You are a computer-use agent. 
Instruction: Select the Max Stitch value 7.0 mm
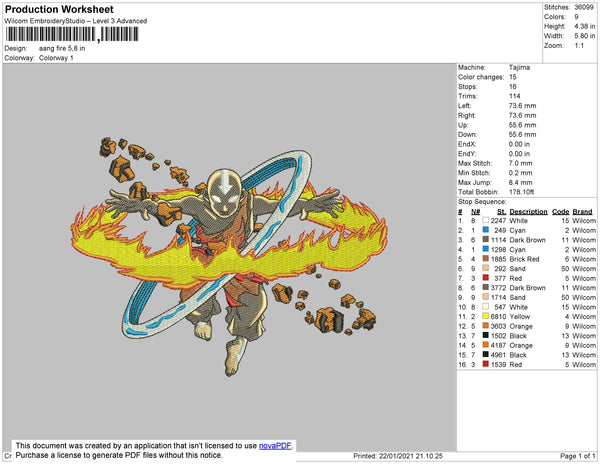tap(520, 163)
